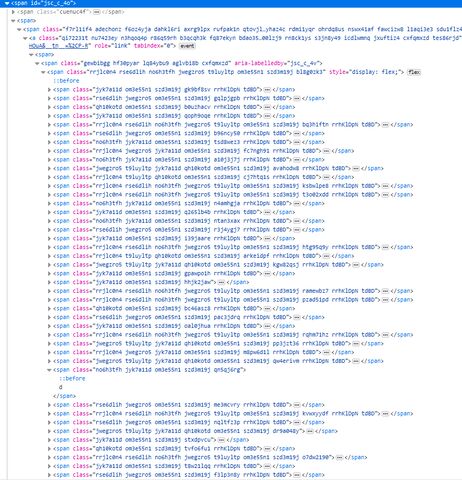Click ellipsis badge in t8w21lqq row
Image resolution: width=462 pixels, height=480 pixels.
coord(267,466)
